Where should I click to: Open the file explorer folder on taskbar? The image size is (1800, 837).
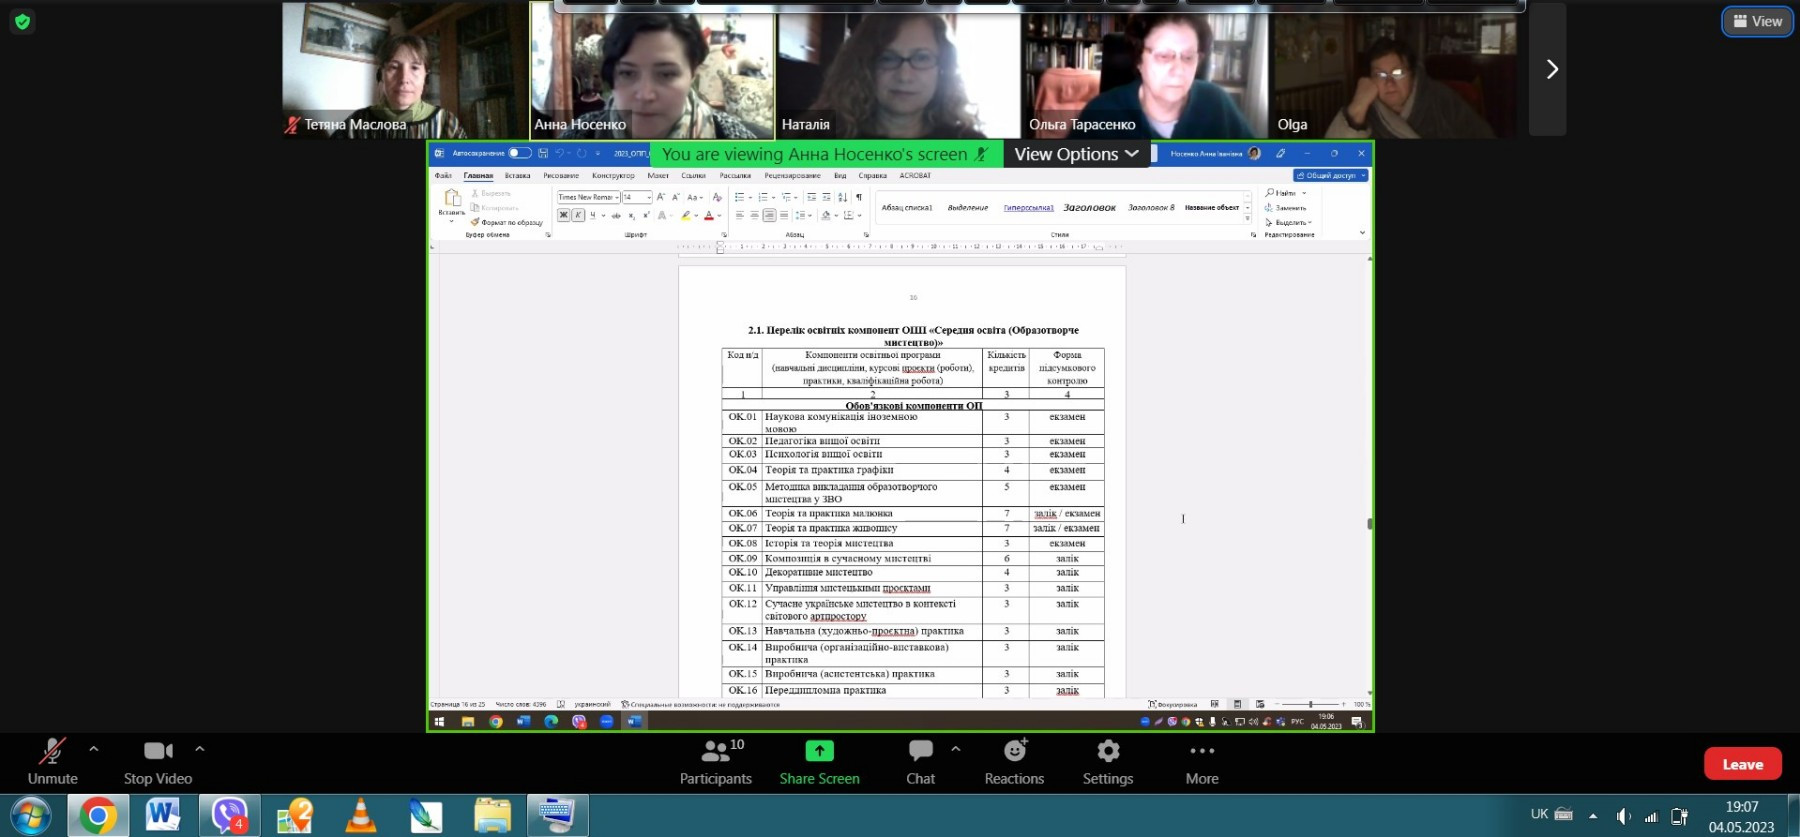492,816
